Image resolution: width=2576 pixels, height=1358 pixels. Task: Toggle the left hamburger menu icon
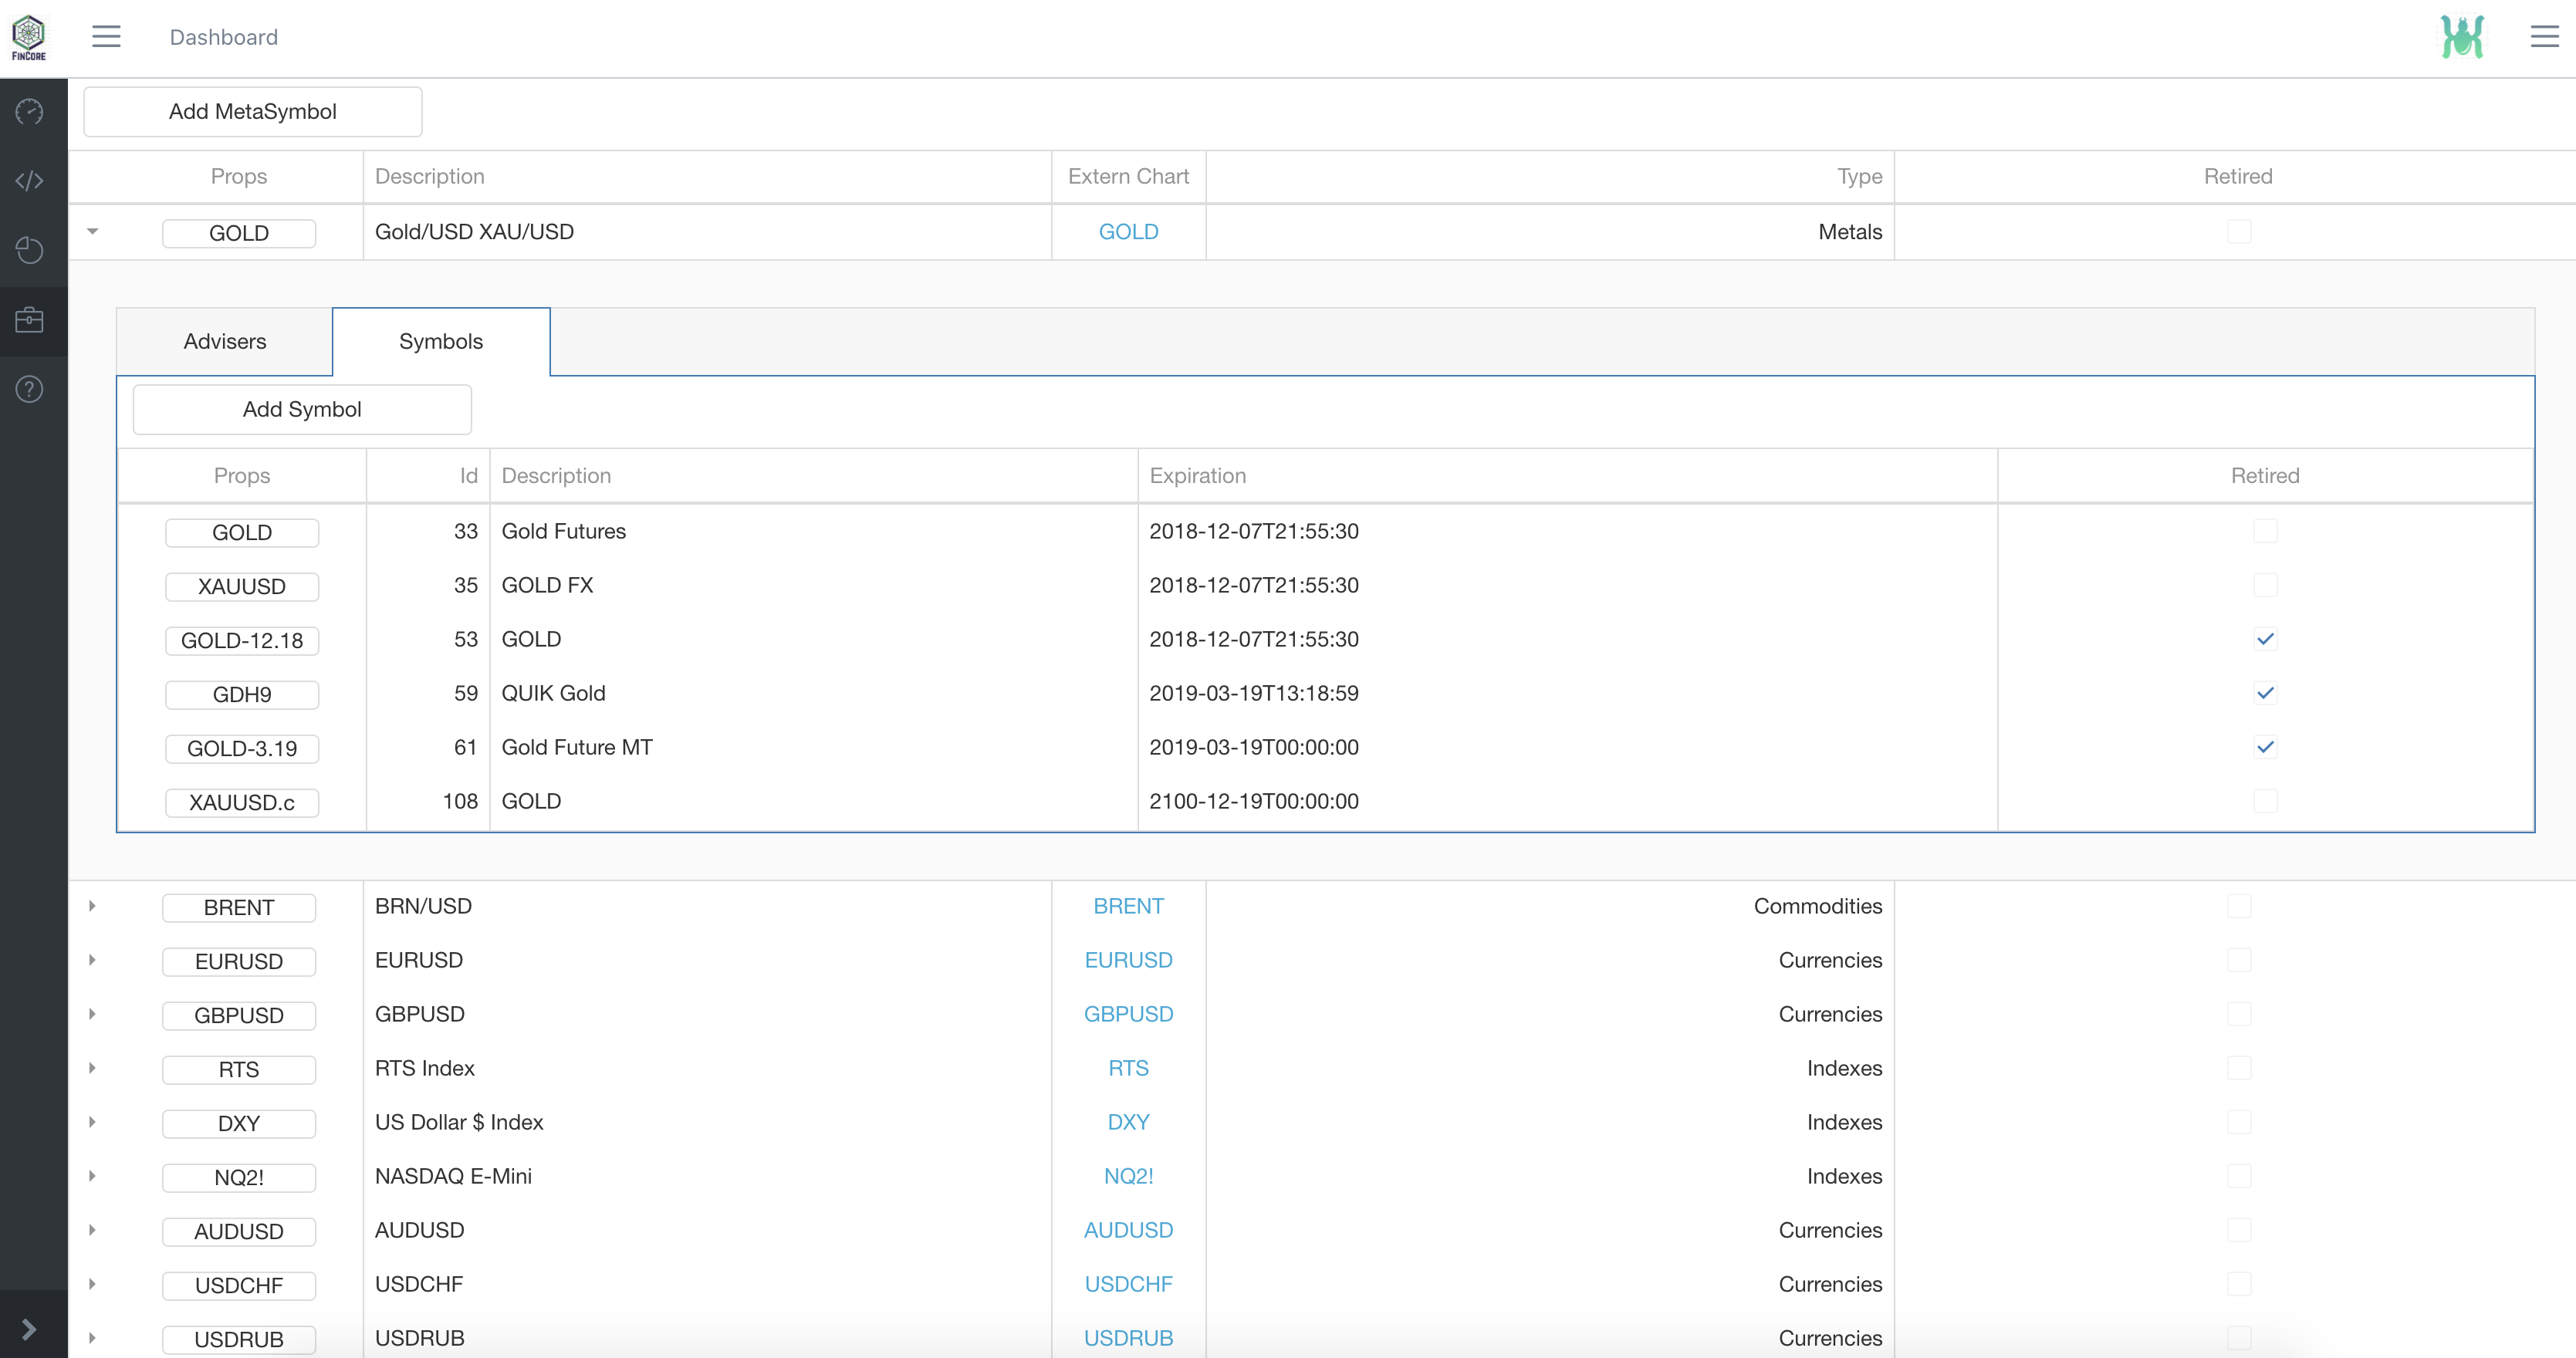click(x=106, y=37)
